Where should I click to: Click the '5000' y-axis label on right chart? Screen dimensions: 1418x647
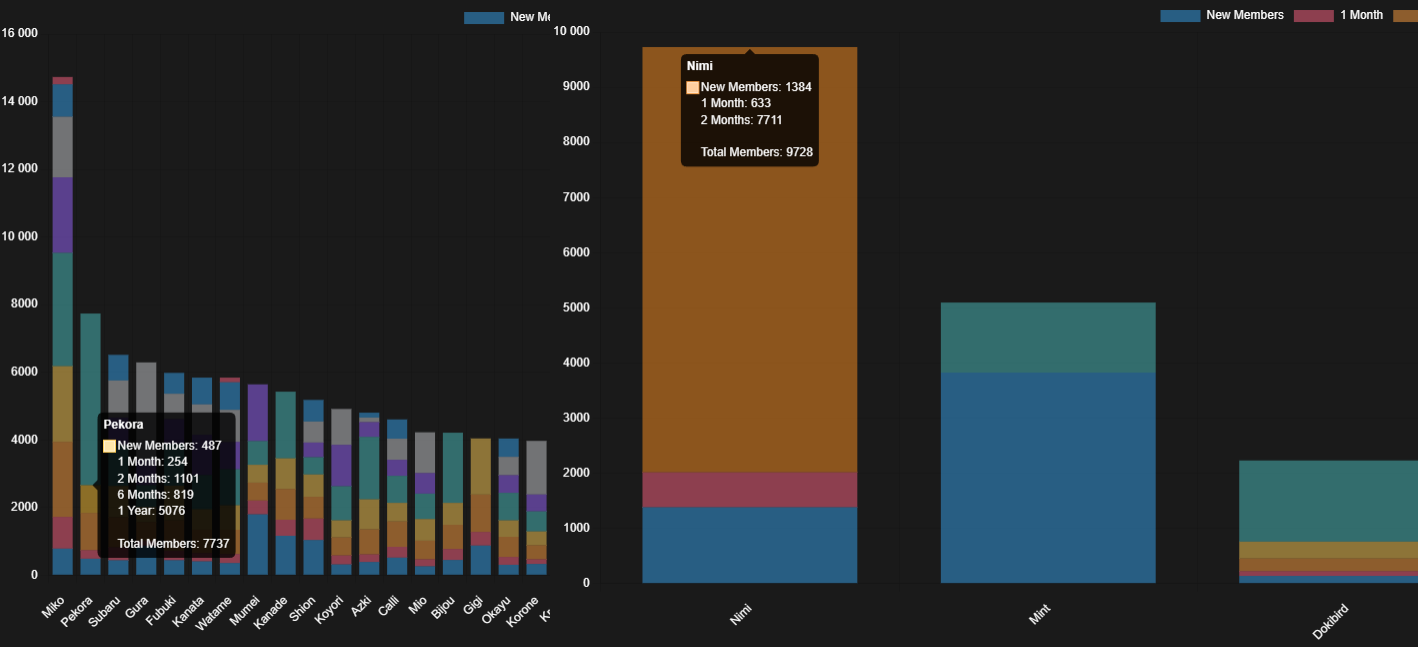(x=574, y=308)
